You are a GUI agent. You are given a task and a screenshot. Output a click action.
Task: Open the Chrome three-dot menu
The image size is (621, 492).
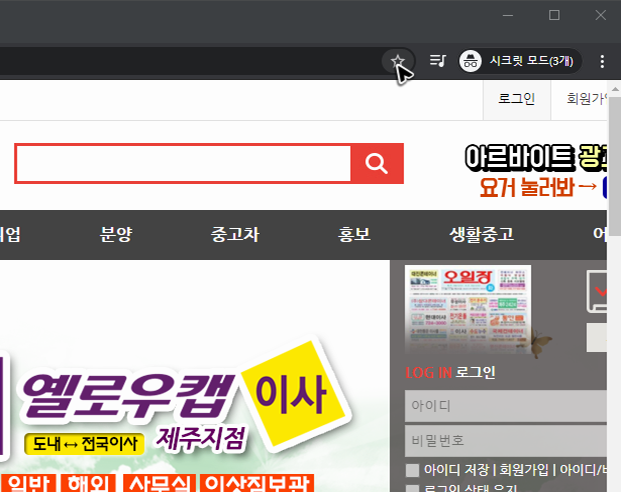(602, 61)
